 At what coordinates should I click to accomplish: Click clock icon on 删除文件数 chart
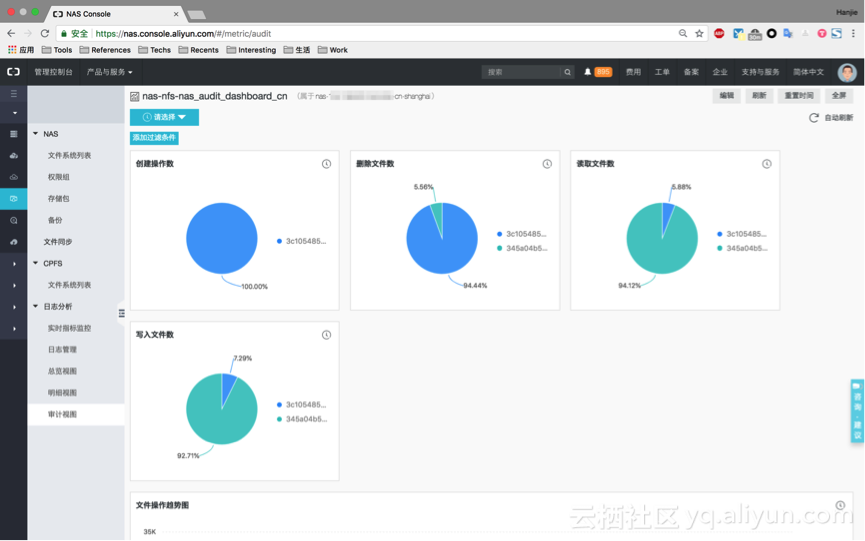(547, 164)
